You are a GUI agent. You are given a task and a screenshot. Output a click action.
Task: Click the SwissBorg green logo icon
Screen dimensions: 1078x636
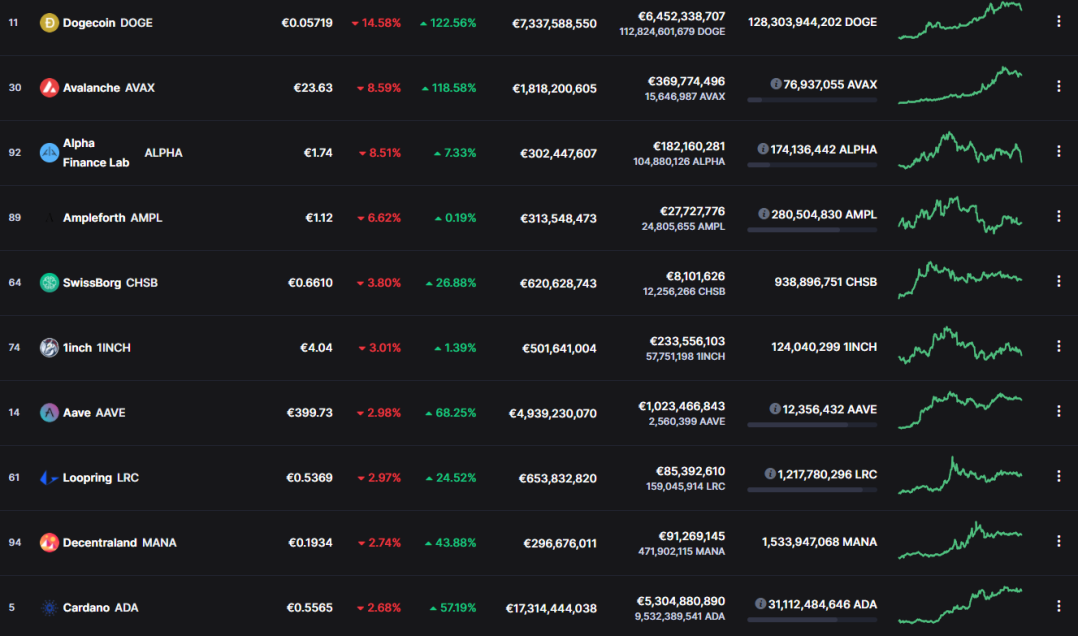[49, 283]
